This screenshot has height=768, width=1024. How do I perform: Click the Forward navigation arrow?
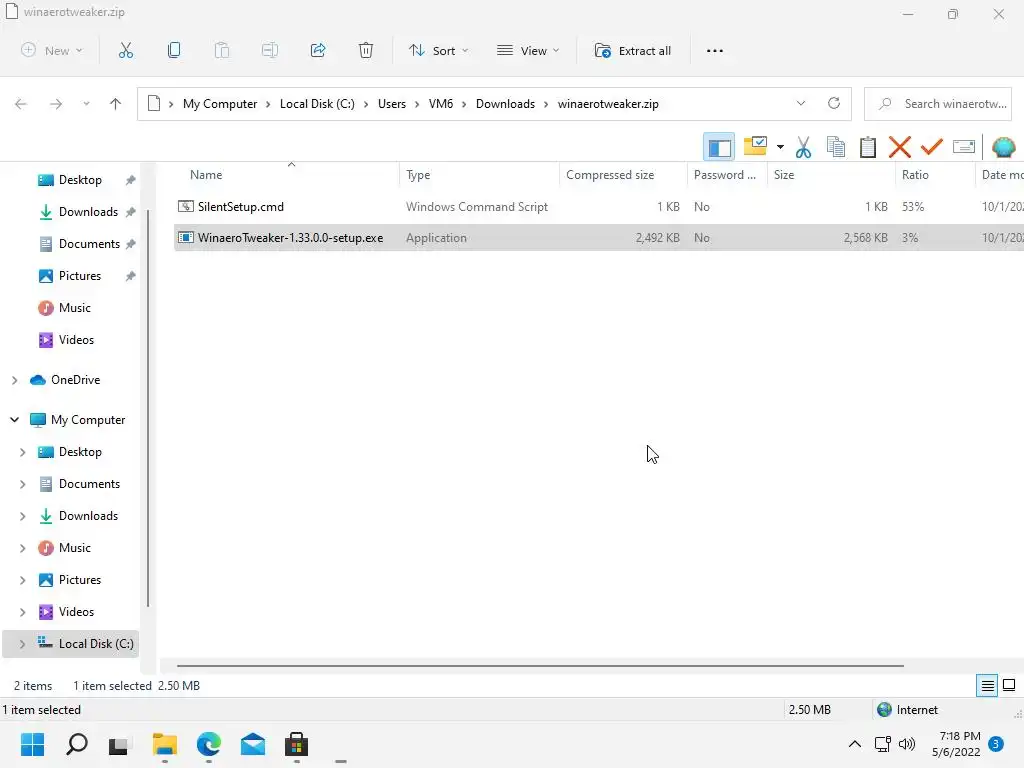coord(56,104)
